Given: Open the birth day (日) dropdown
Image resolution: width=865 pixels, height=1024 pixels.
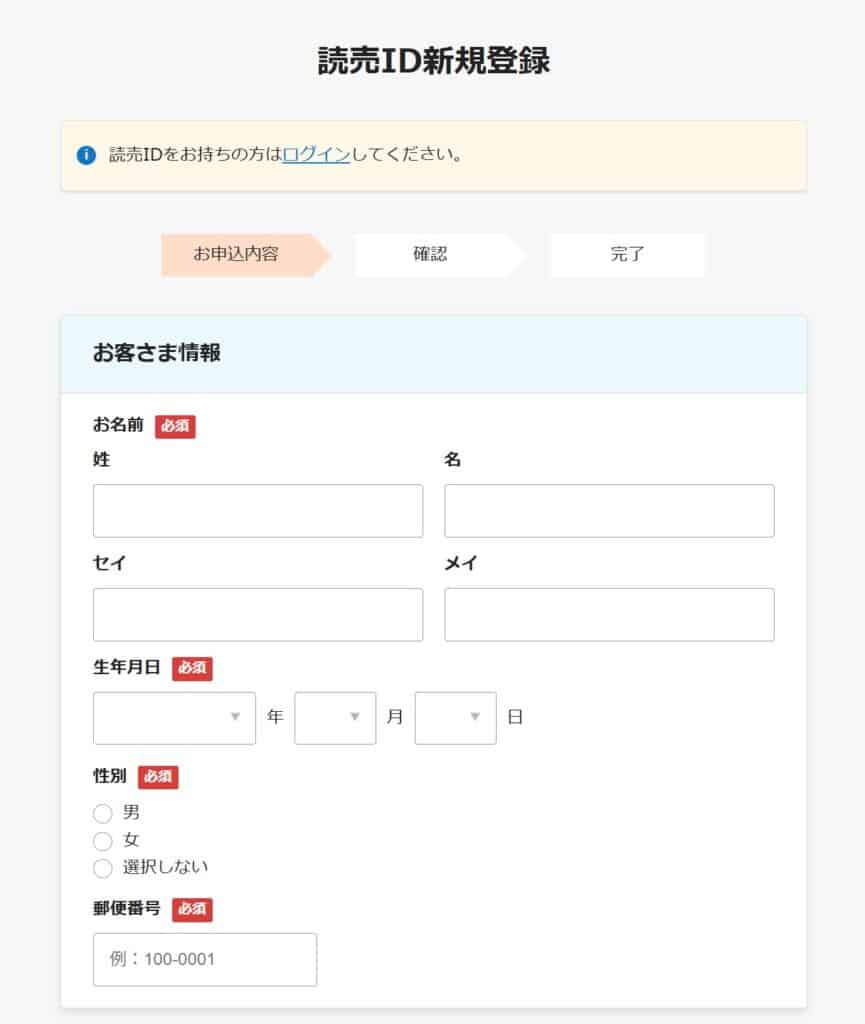Looking at the screenshot, I should click(456, 718).
